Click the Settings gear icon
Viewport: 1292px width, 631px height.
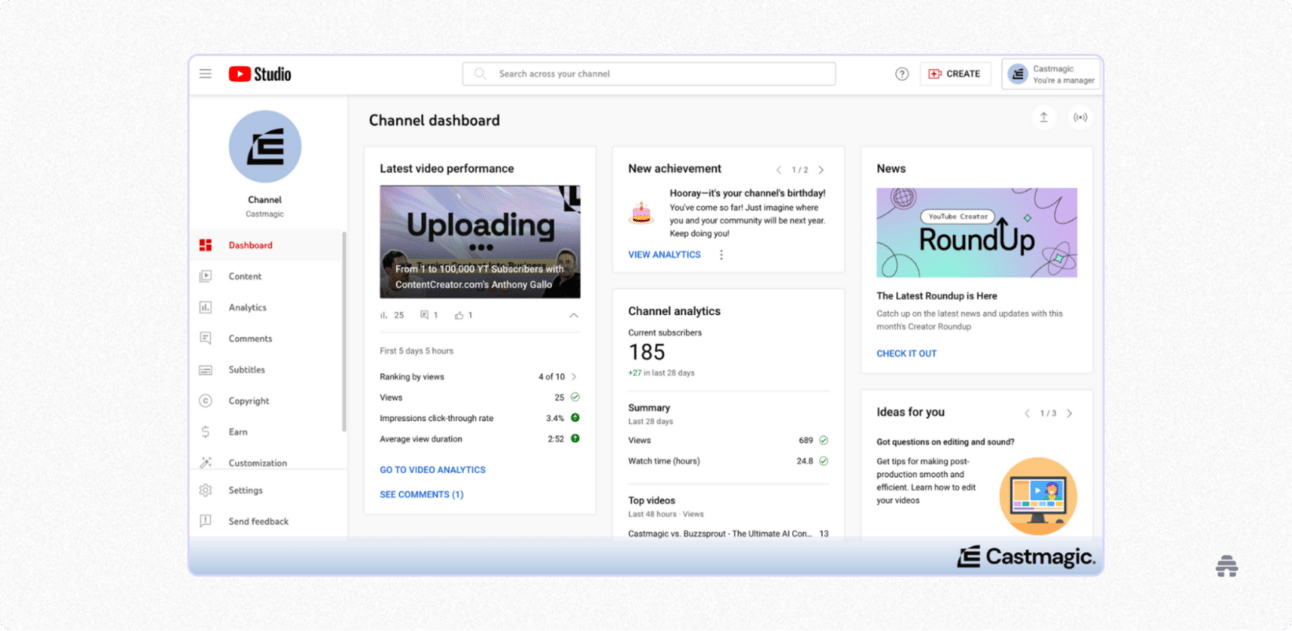click(x=205, y=490)
